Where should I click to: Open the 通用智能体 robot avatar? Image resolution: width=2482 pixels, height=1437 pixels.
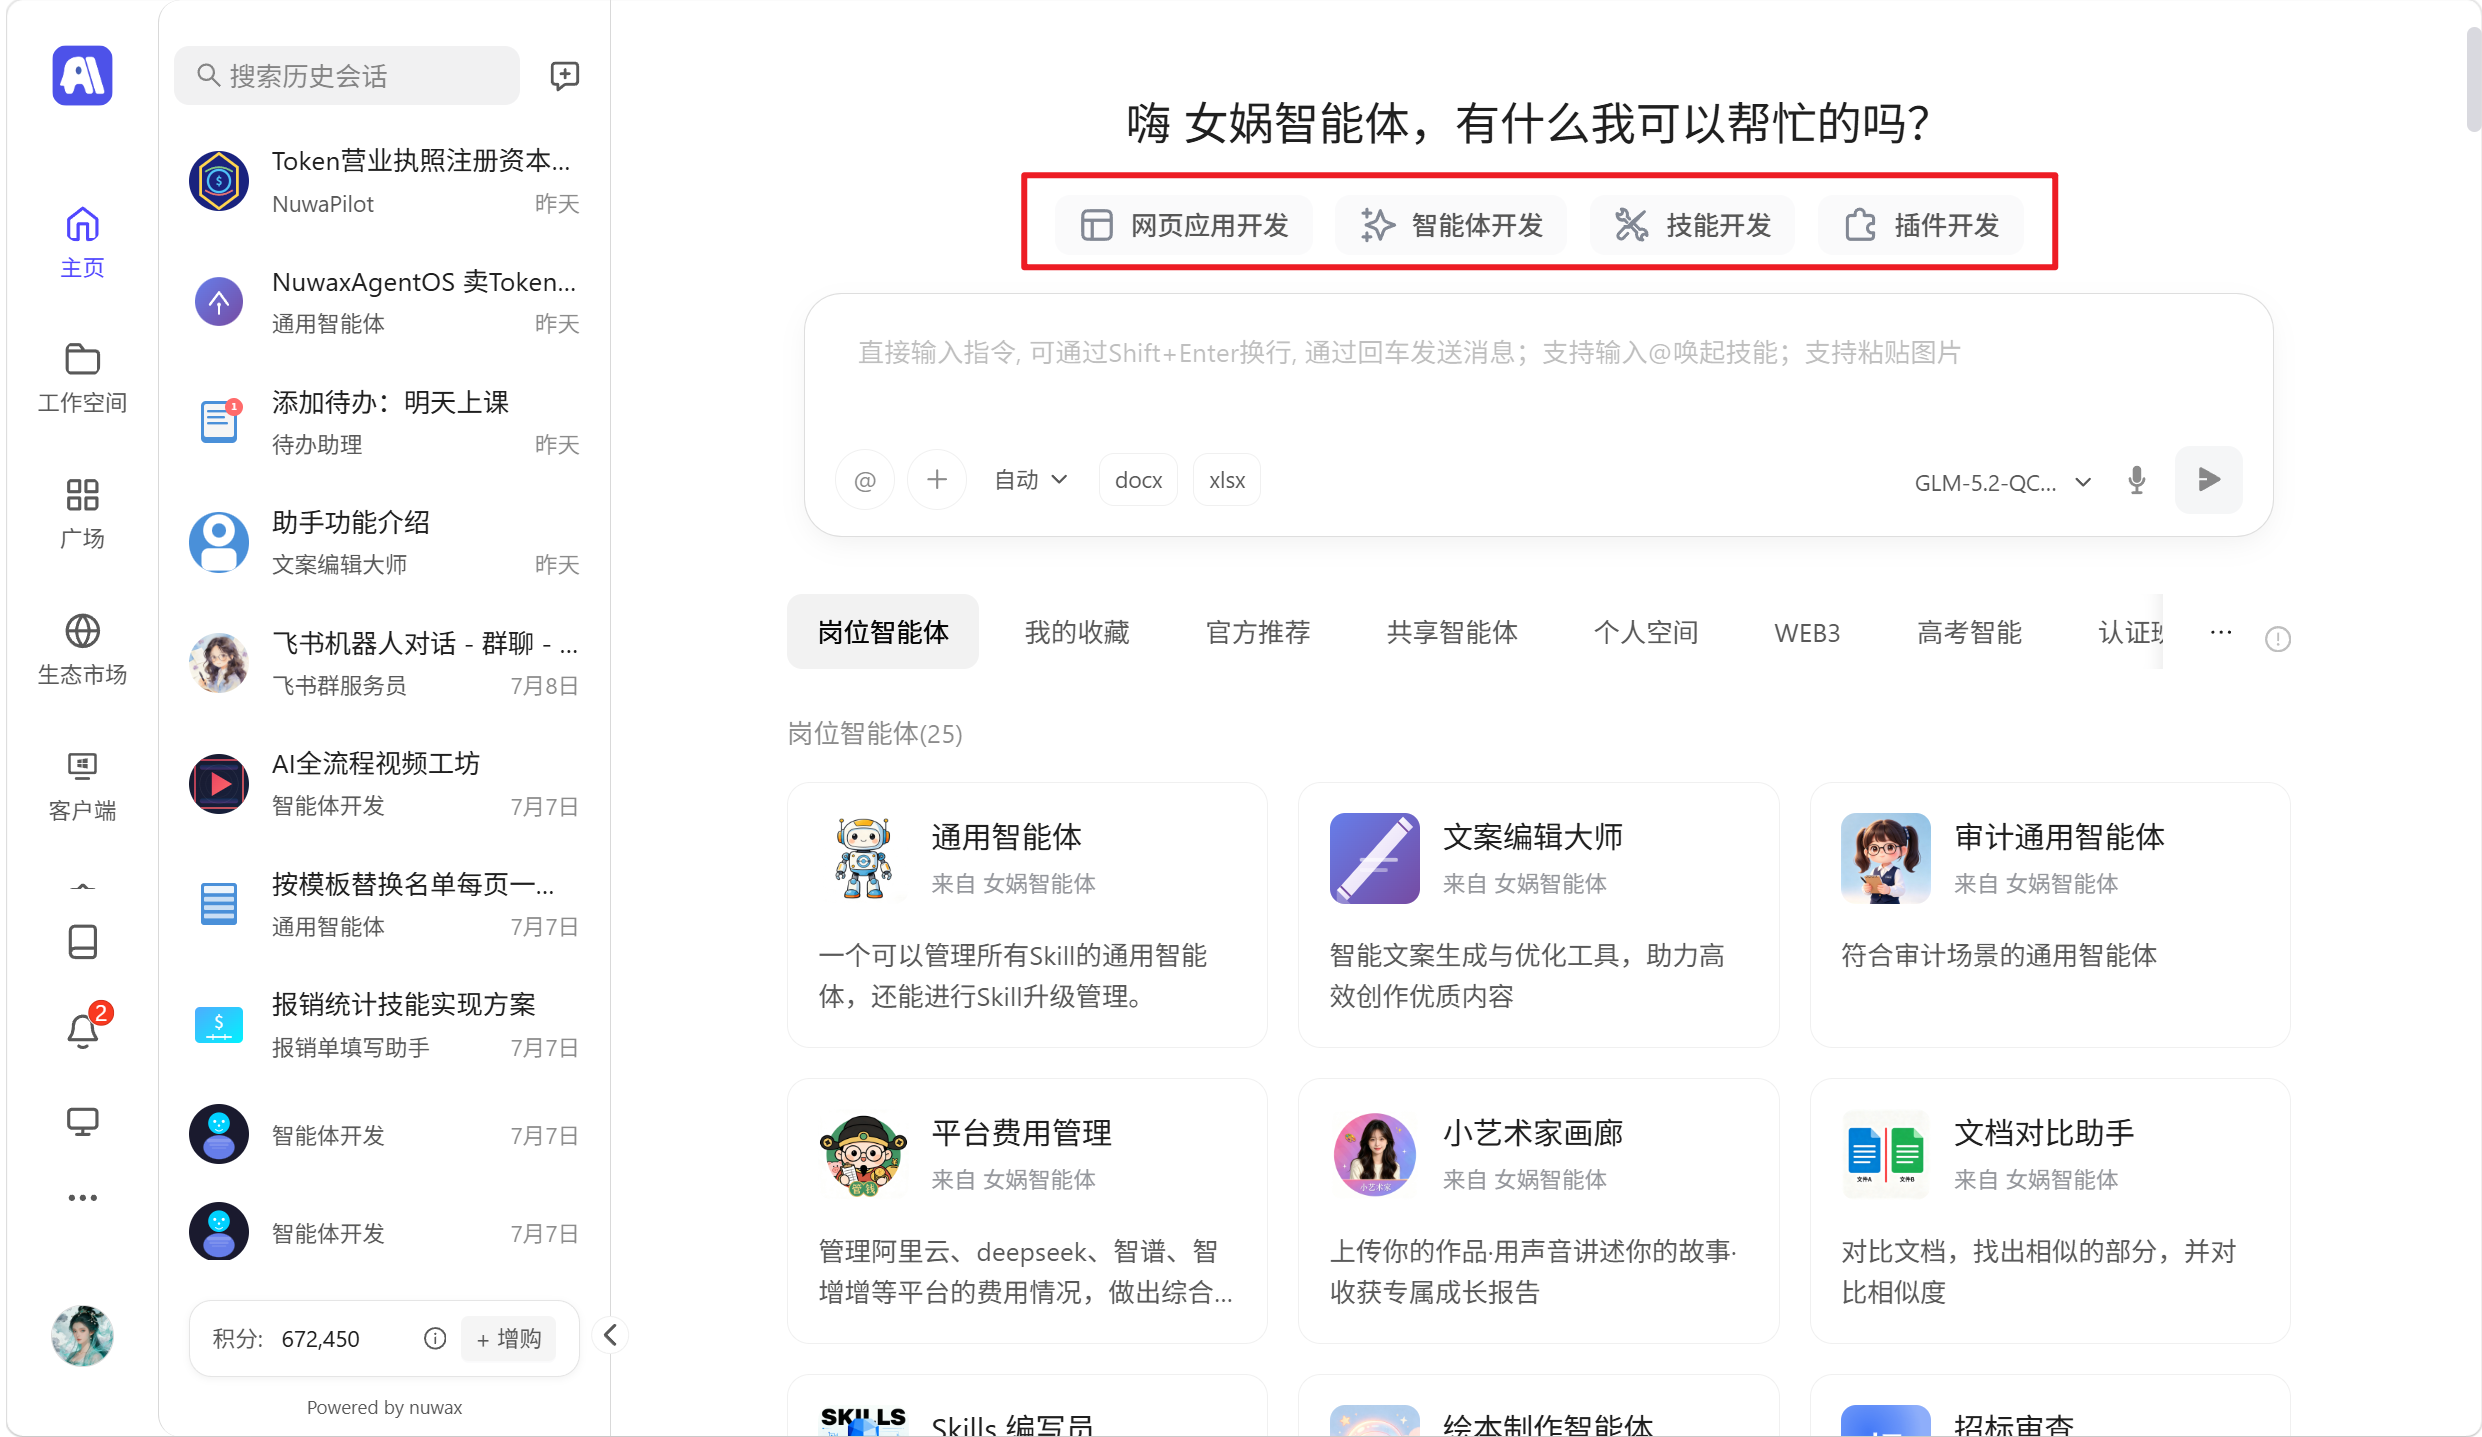coord(863,858)
